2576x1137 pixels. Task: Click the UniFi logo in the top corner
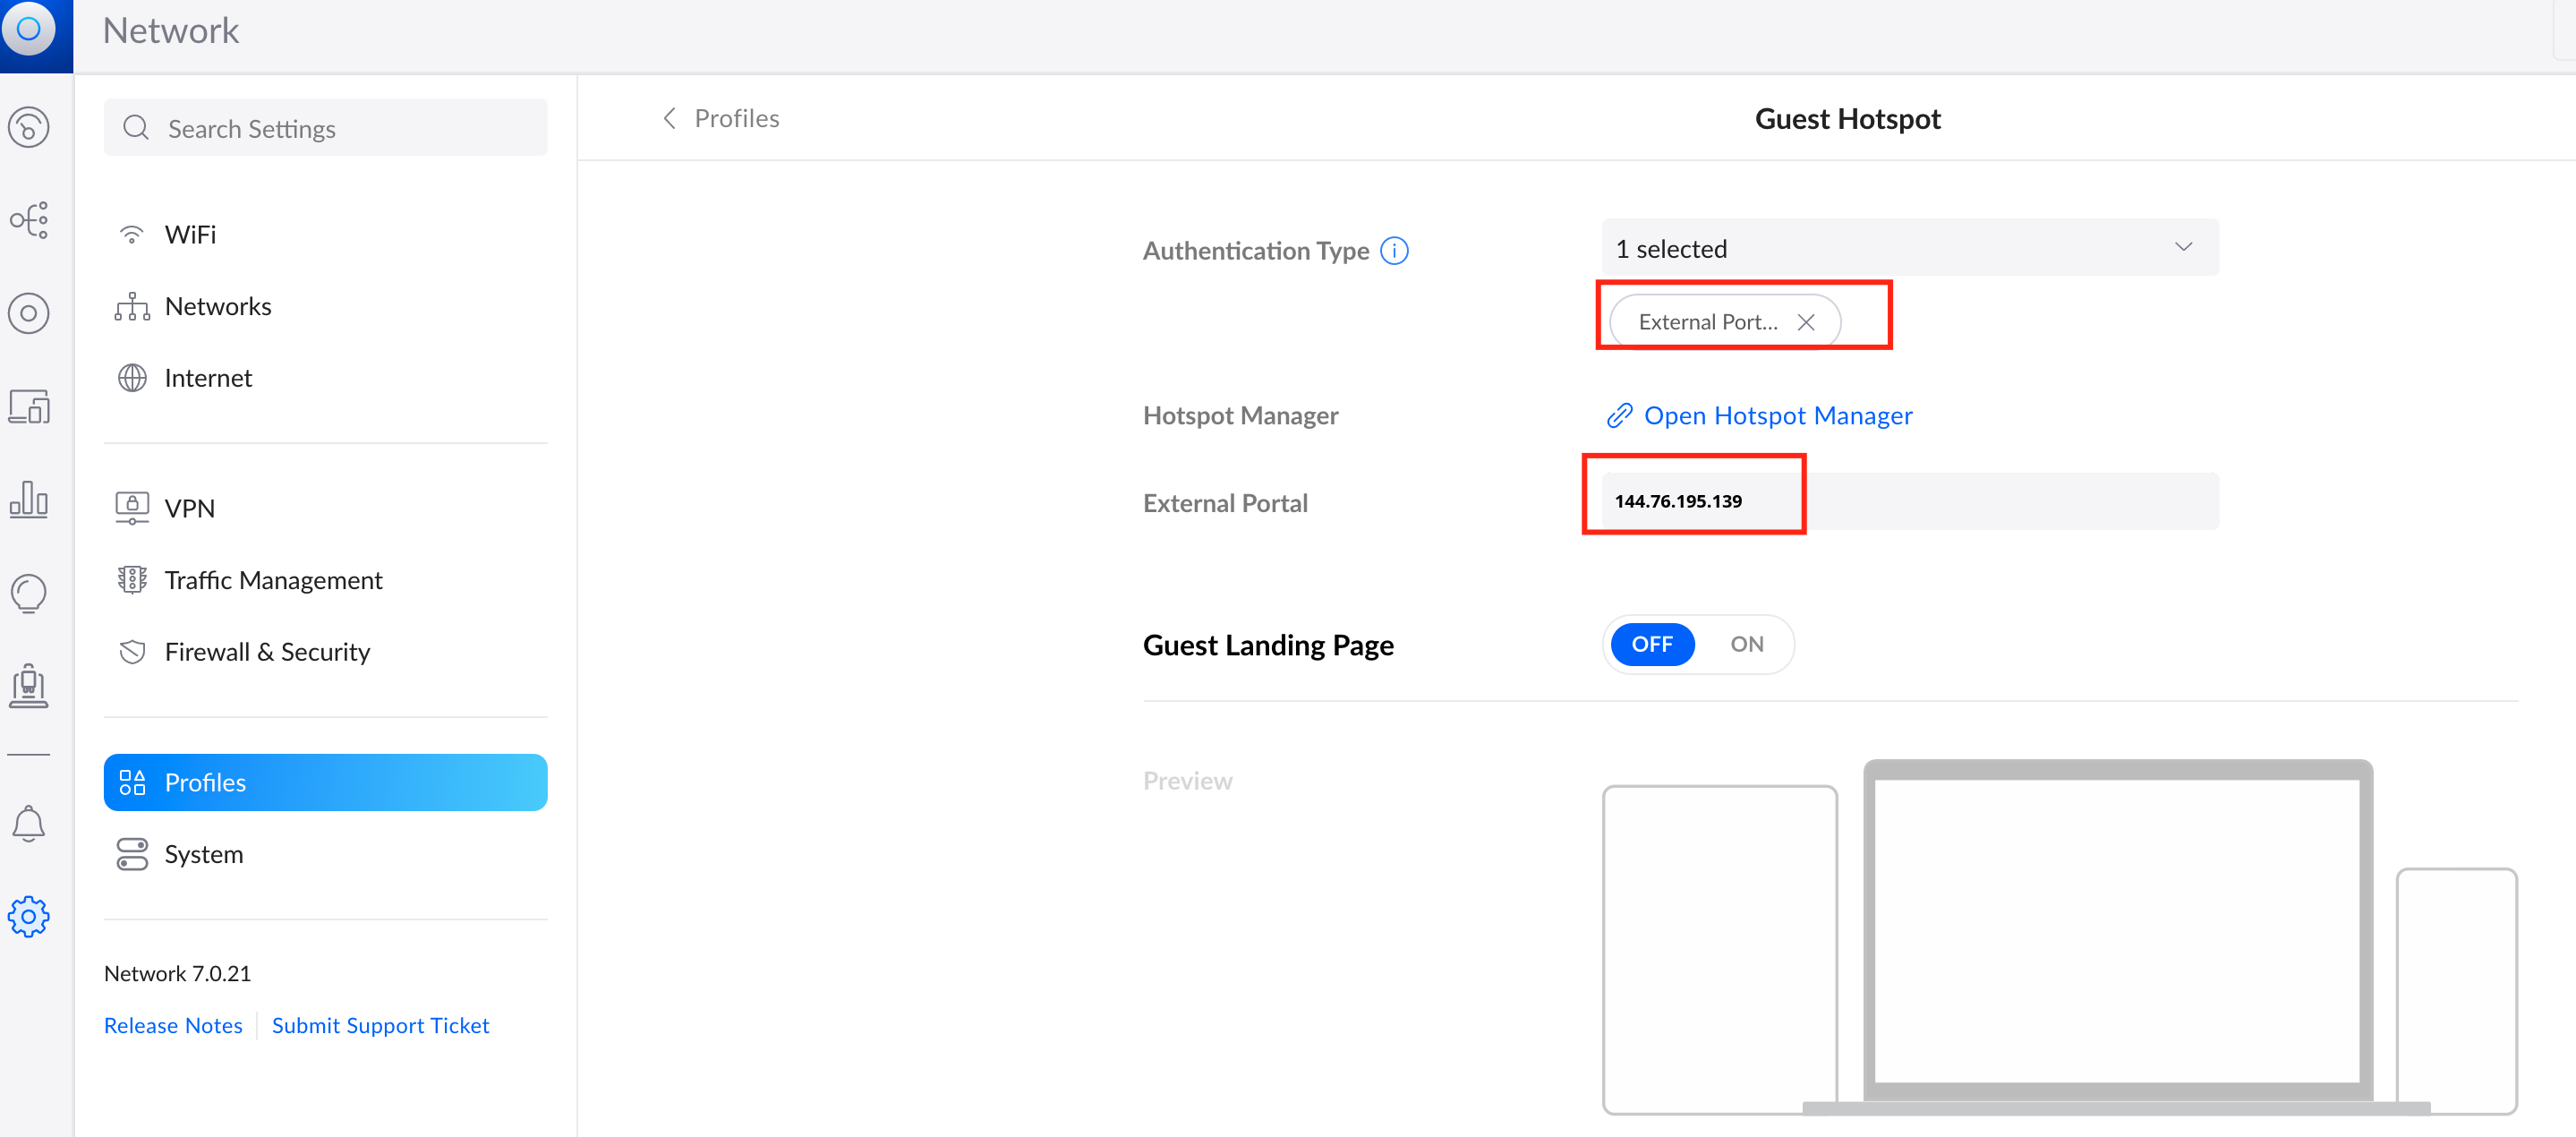click(28, 30)
